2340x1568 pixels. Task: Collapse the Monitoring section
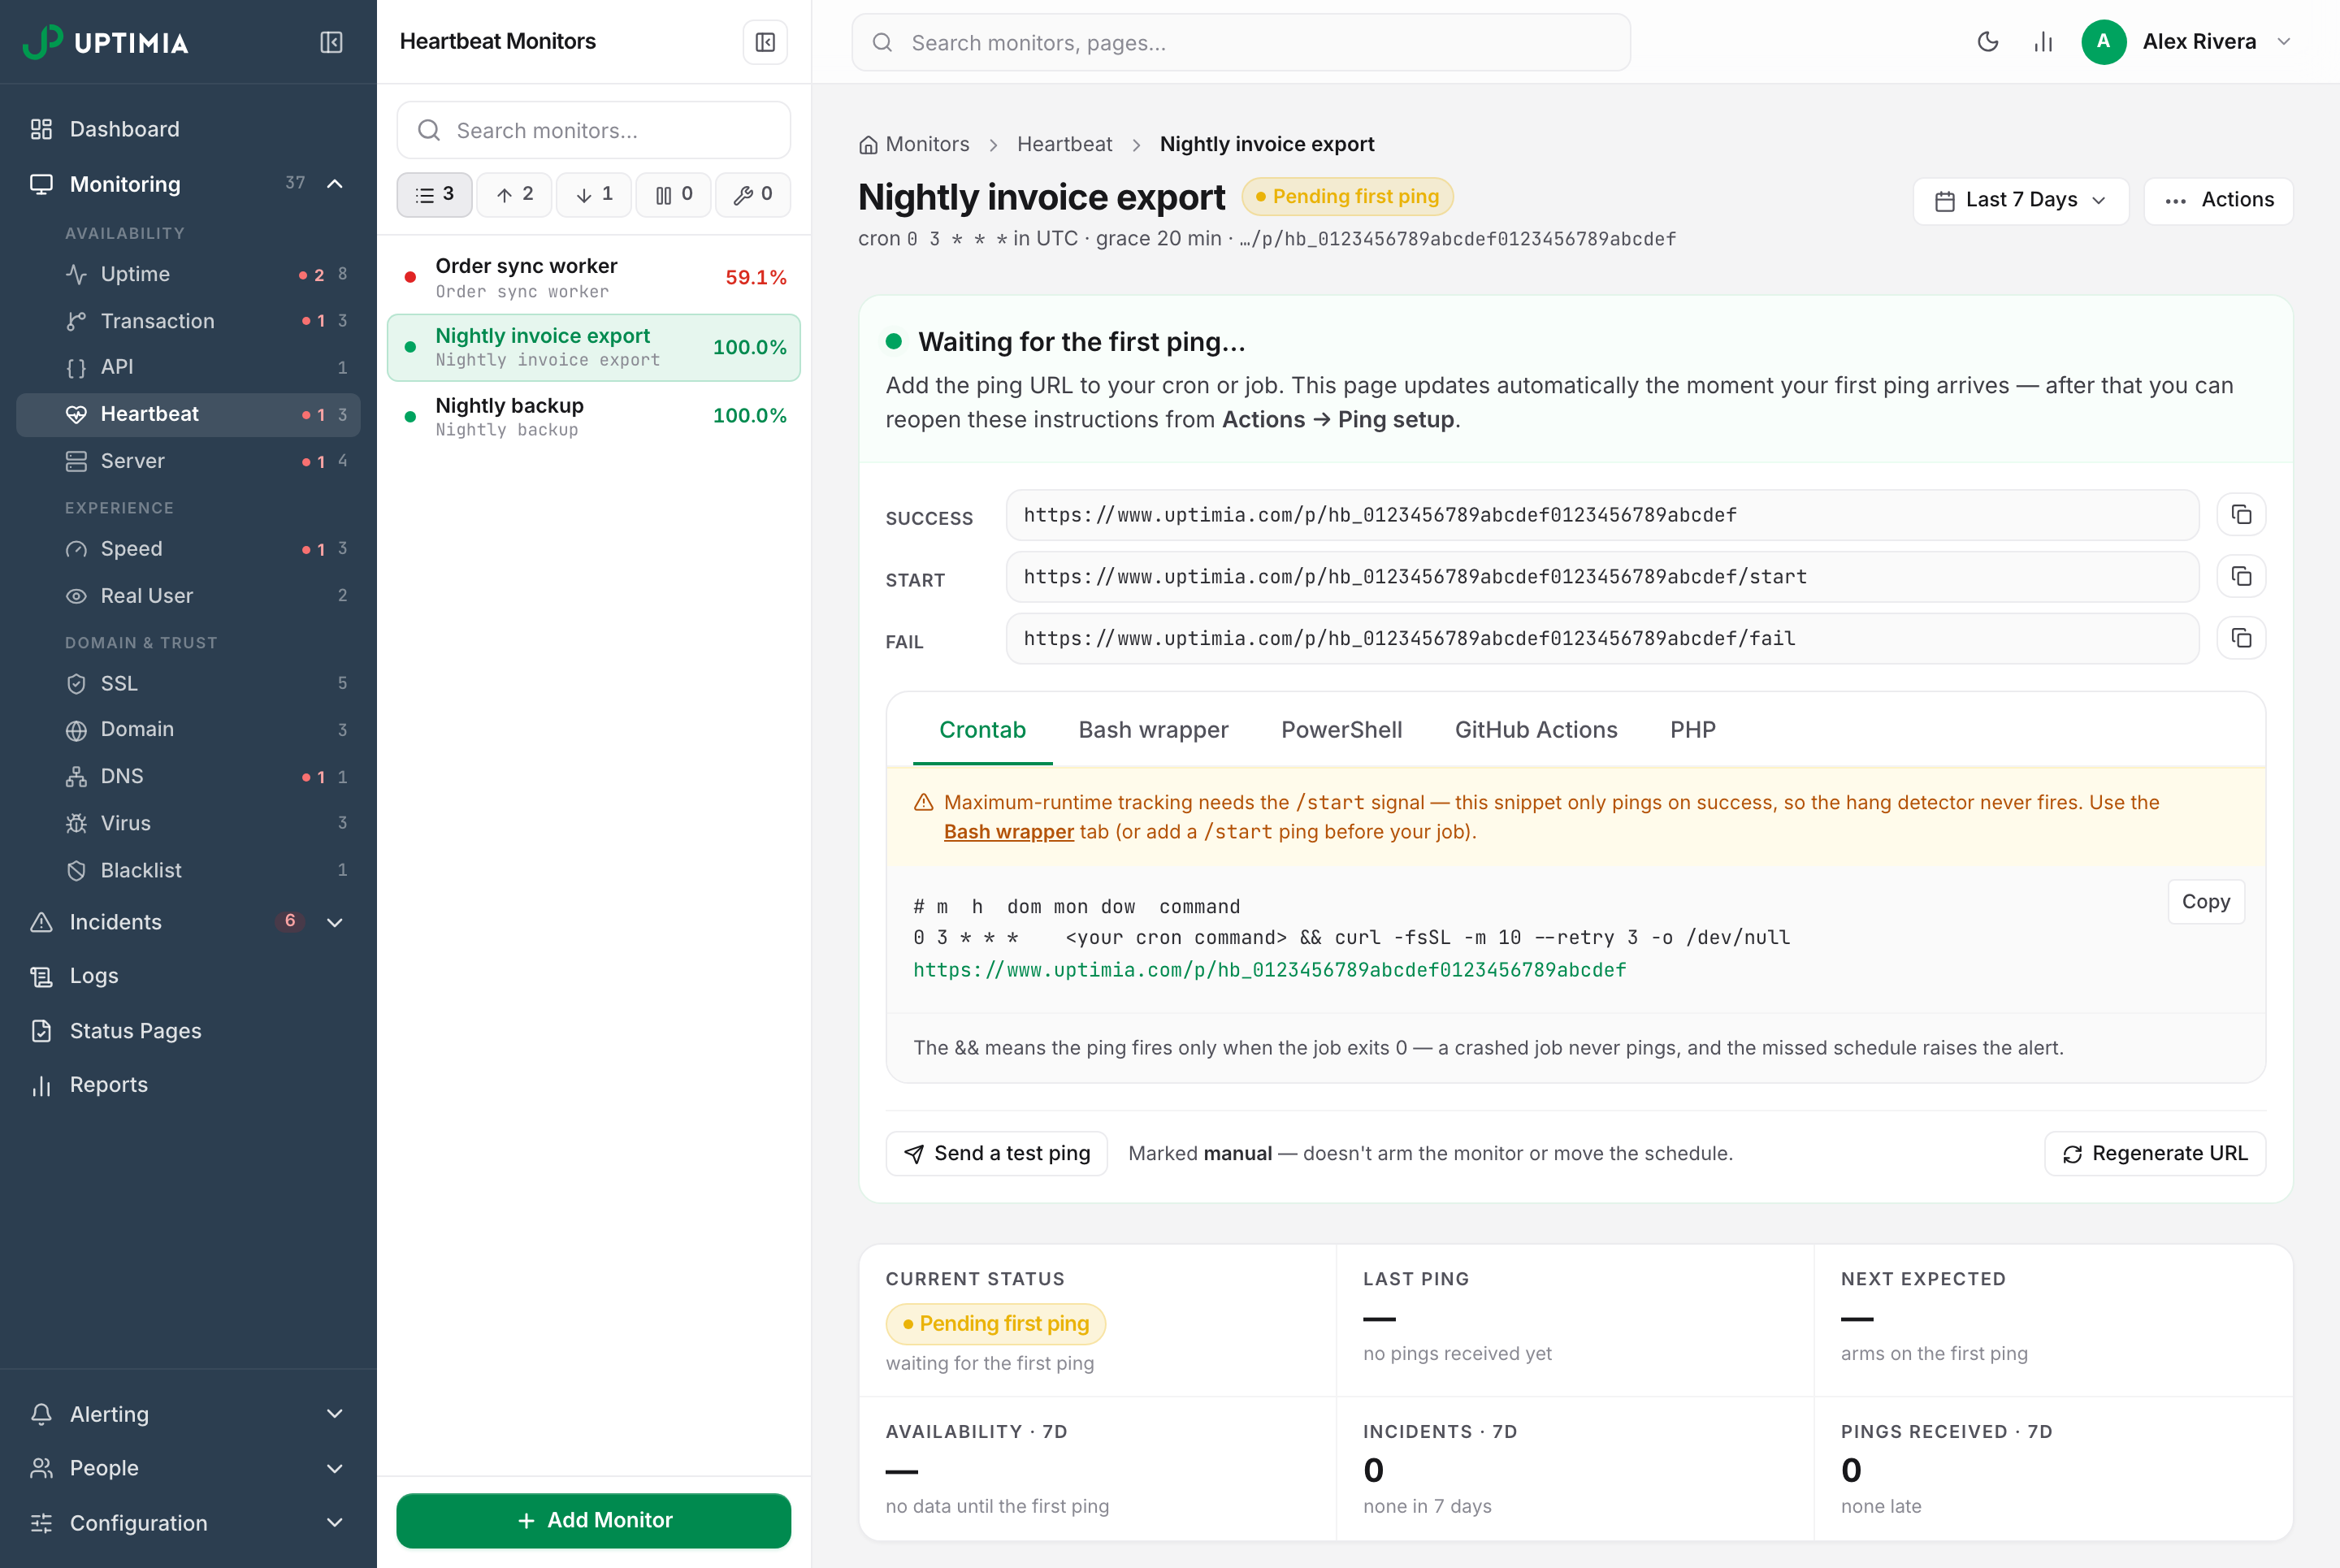[335, 184]
